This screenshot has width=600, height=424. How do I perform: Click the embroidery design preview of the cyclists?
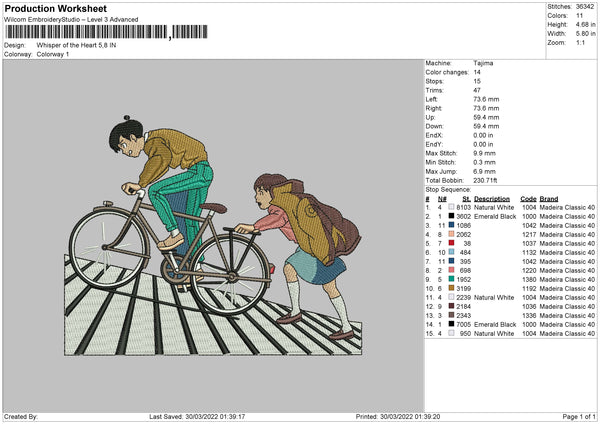213,235
